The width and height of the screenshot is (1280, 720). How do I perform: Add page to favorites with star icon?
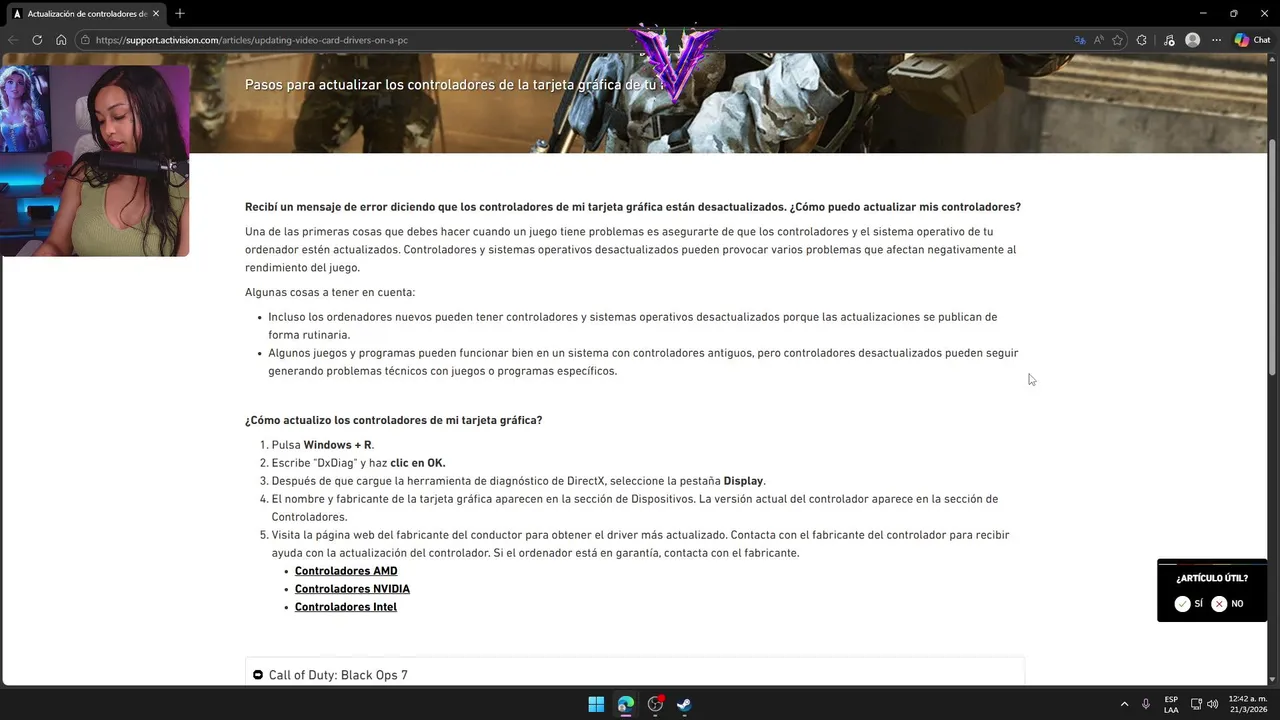tap(1117, 40)
